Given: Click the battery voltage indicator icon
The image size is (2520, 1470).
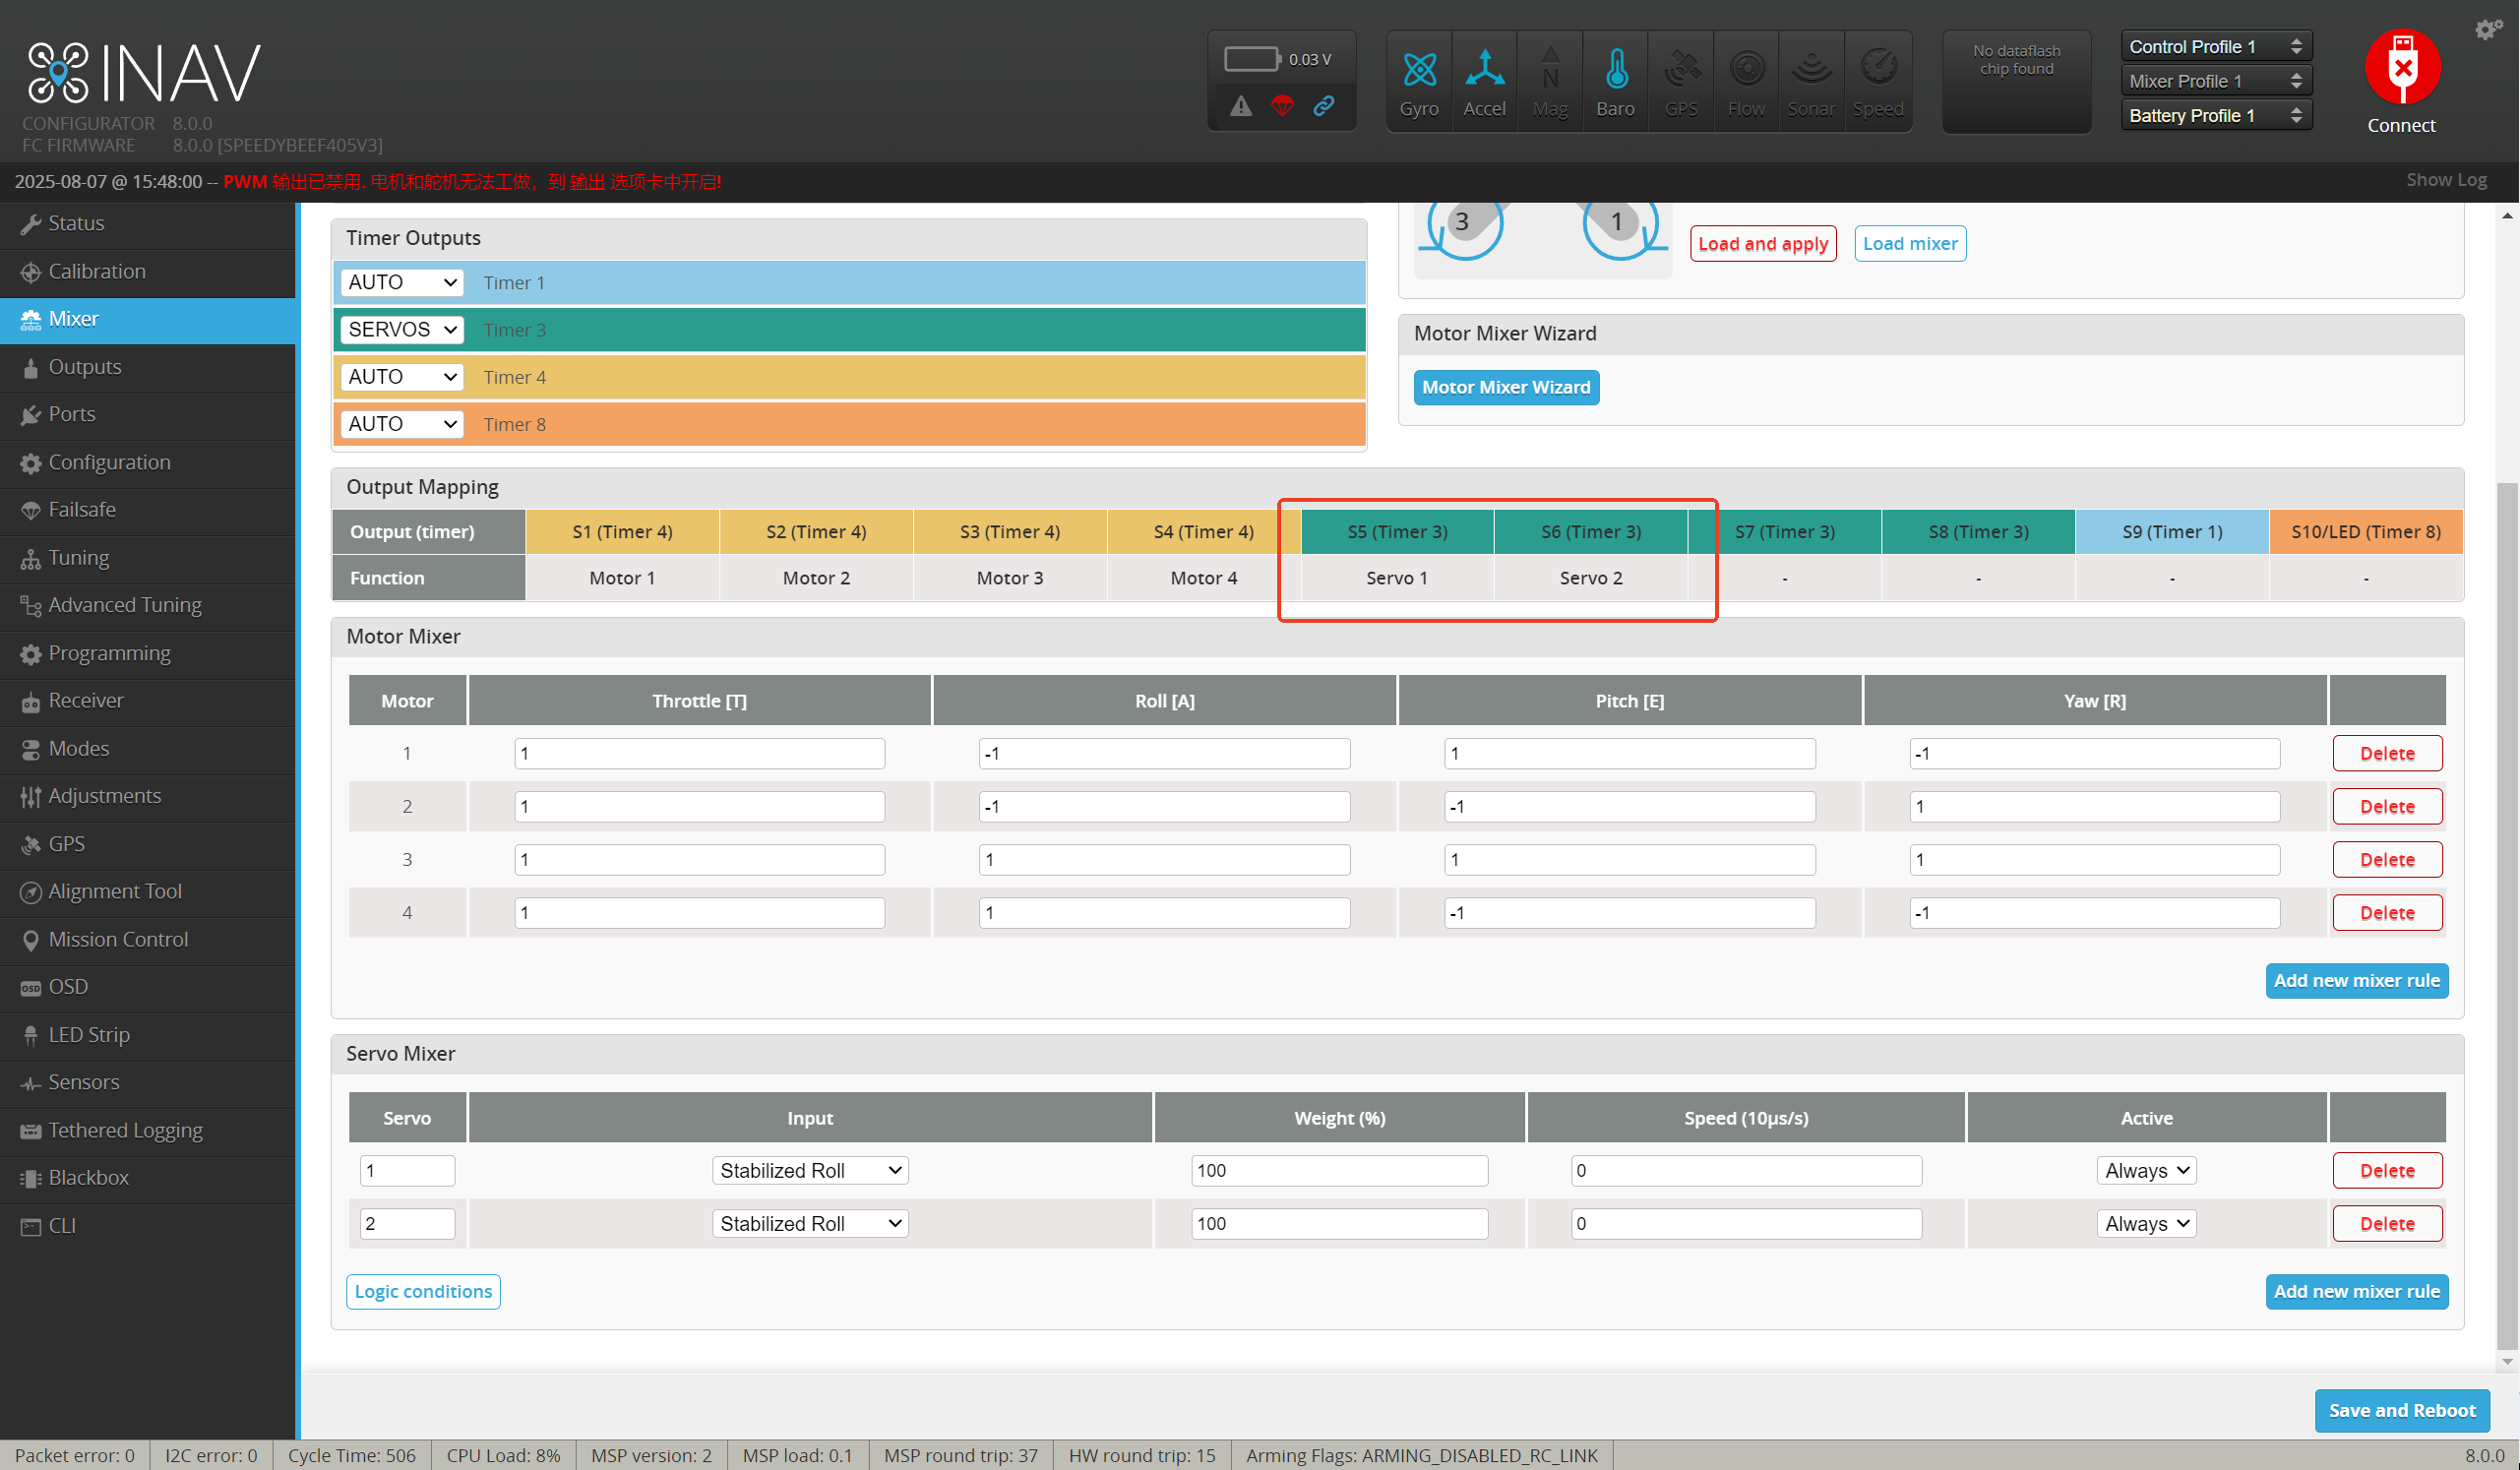Looking at the screenshot, I should 1252,59.
